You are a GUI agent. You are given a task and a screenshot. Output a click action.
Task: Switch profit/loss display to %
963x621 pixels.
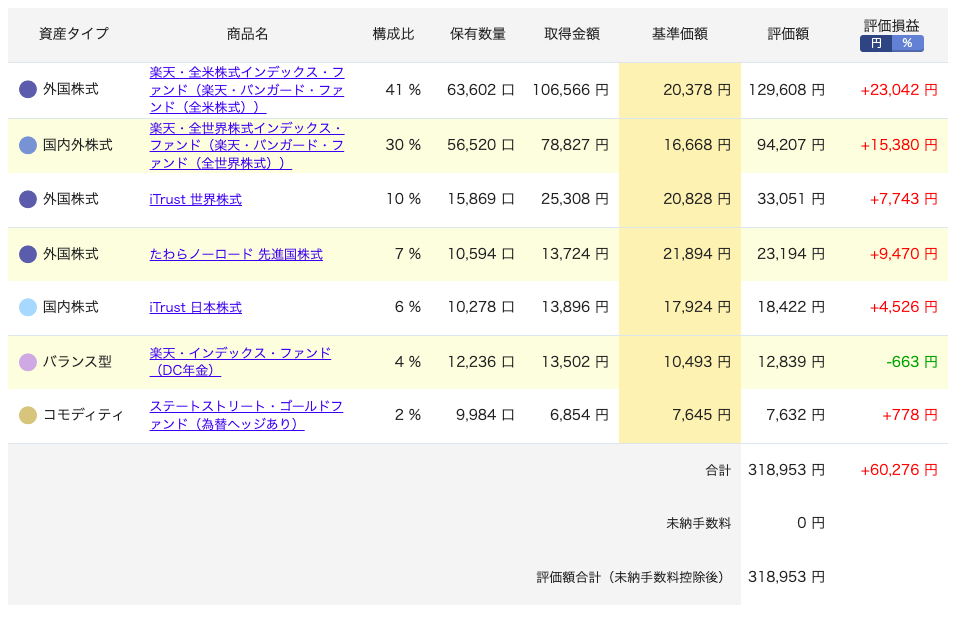point(908,43)
